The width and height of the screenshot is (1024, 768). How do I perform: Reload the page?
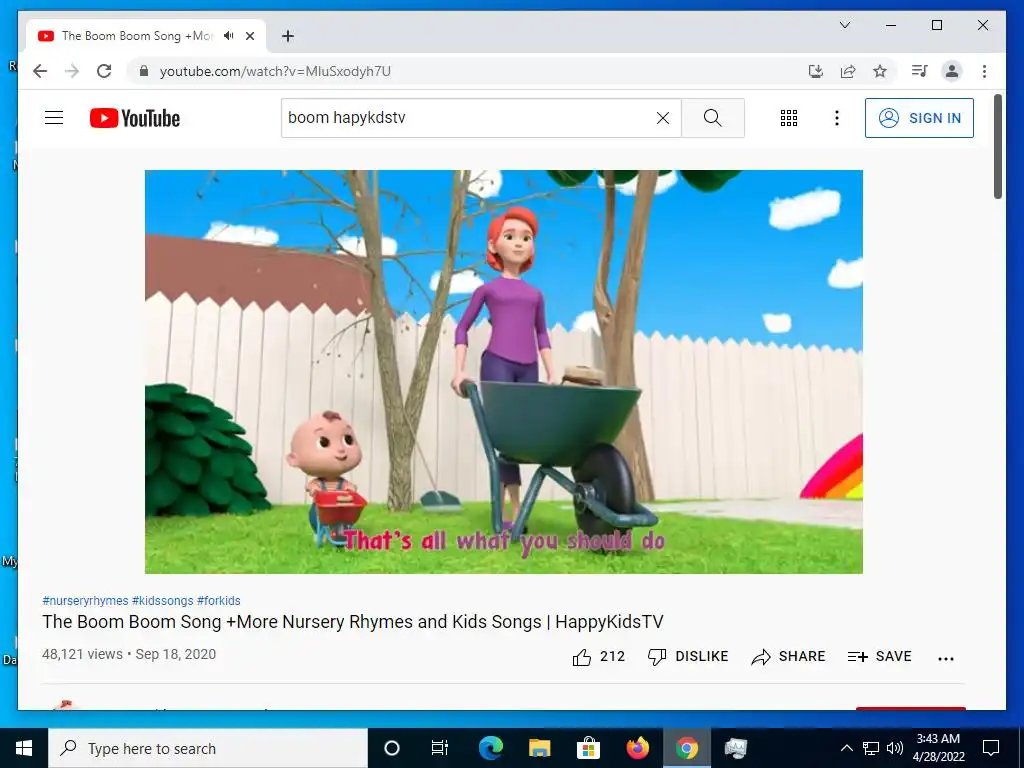(x=104, y=71)
